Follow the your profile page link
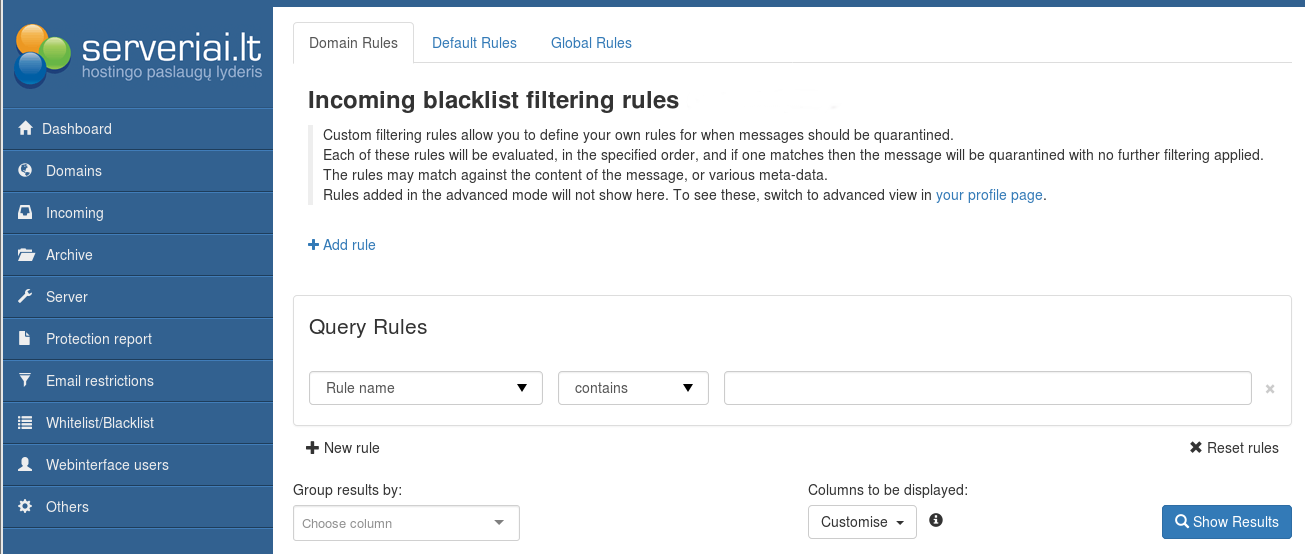Viewport: 1305px width, 554px height. 989,195
